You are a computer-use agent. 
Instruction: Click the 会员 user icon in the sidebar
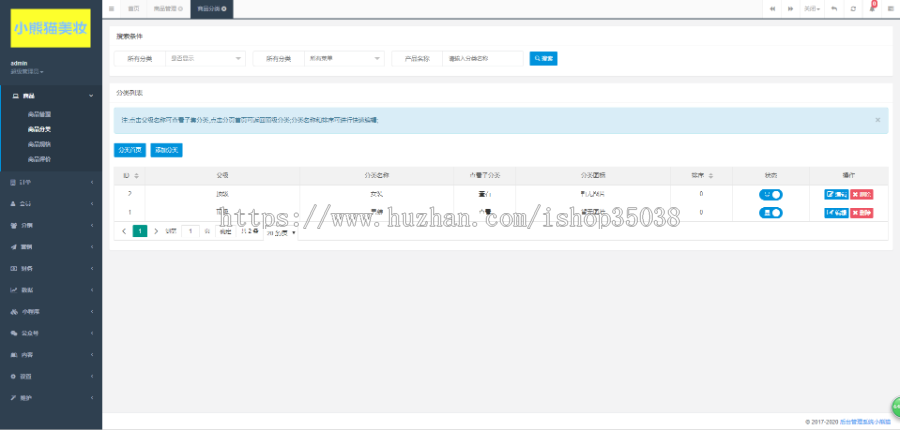click(14, 204)
